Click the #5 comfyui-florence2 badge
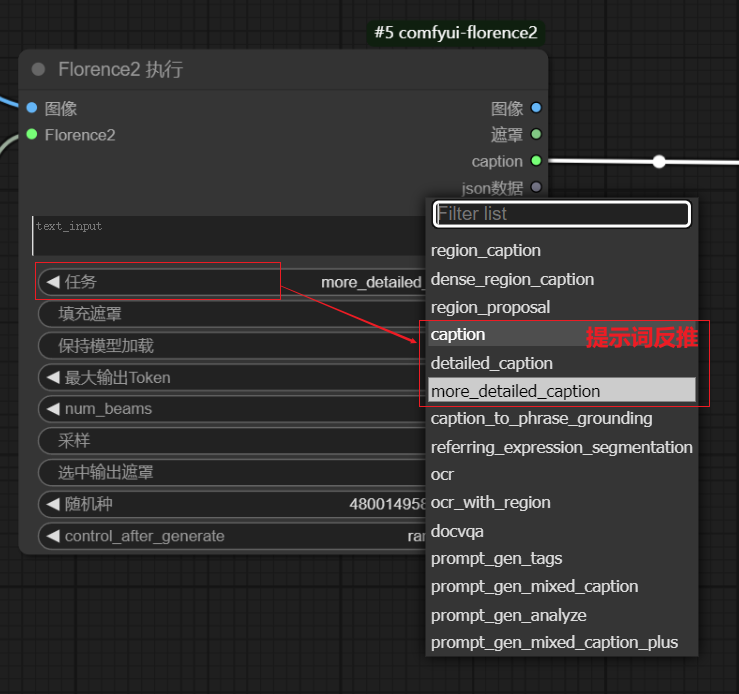This screenshot has width=739, height=694. click(x=456, y=33)
